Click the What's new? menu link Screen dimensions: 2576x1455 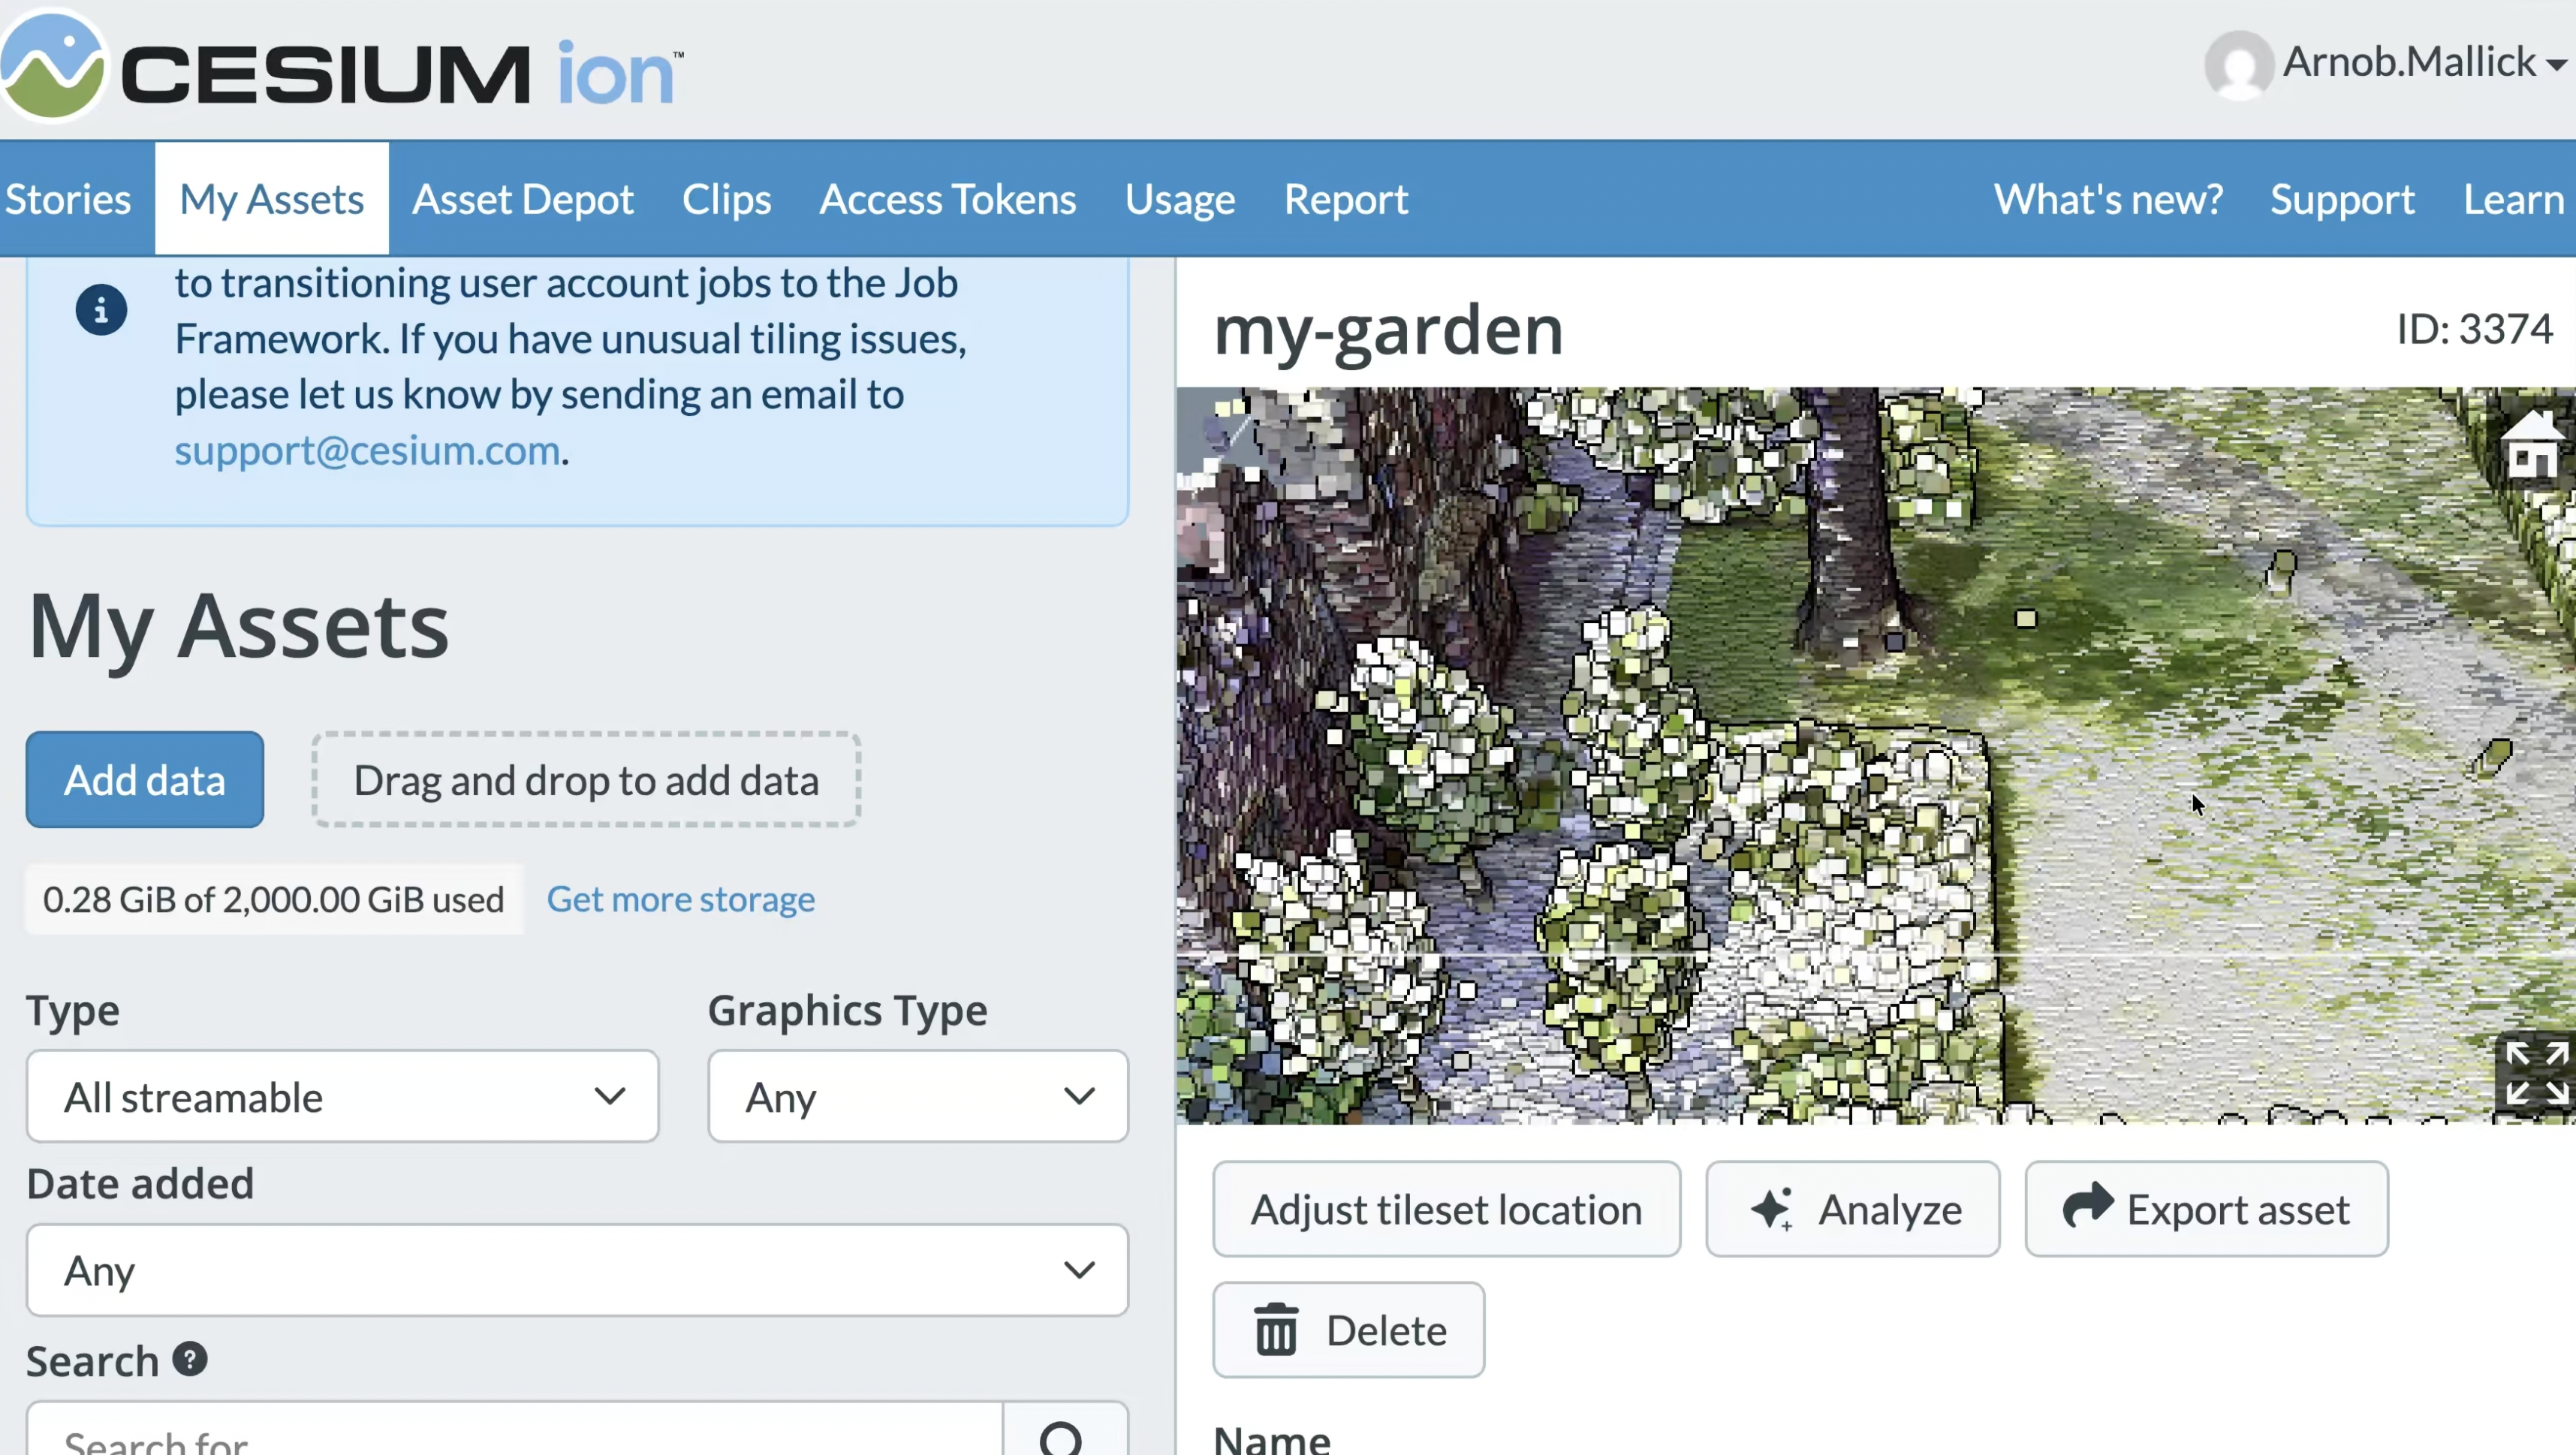2108,199
